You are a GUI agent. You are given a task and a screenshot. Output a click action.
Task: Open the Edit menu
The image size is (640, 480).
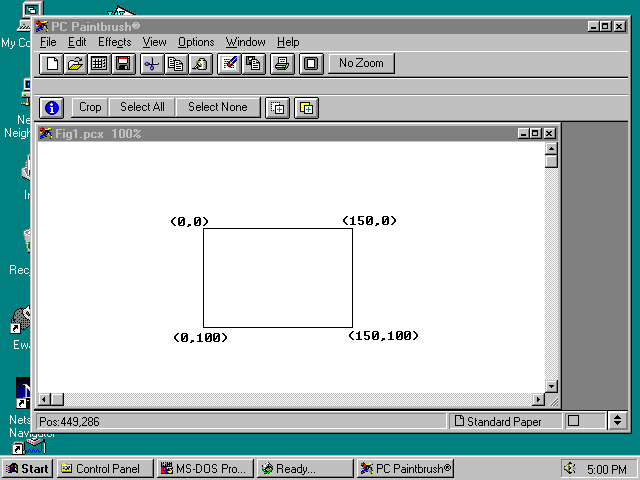(77, 42)
